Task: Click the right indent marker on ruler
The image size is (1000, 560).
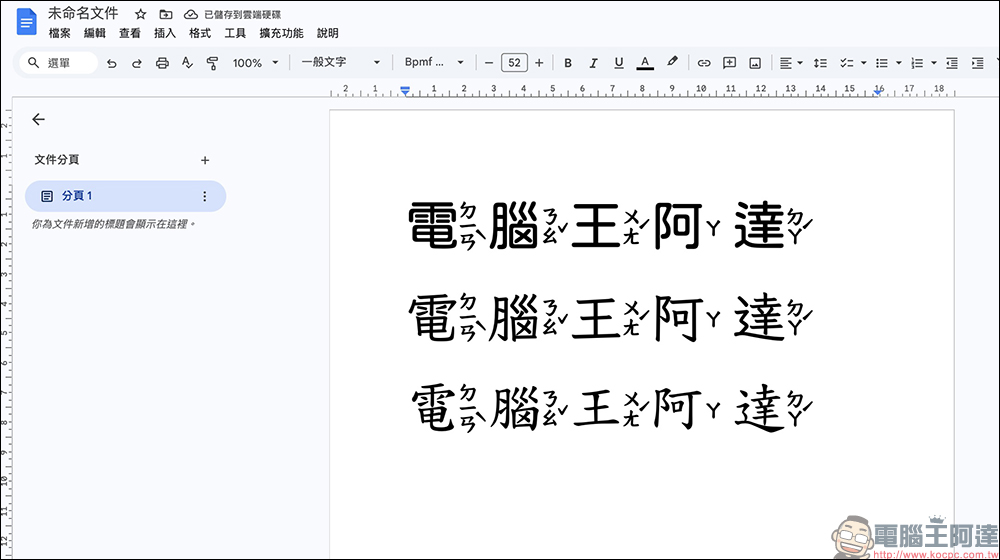Action: point(879,92)
